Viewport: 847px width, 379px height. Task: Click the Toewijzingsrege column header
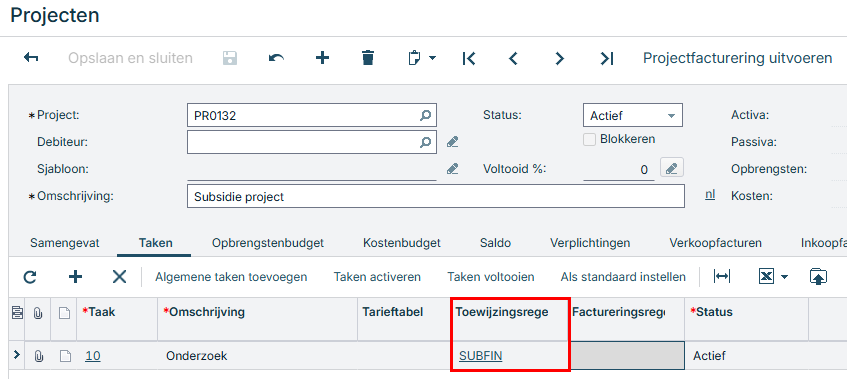(x=510, y=319)
